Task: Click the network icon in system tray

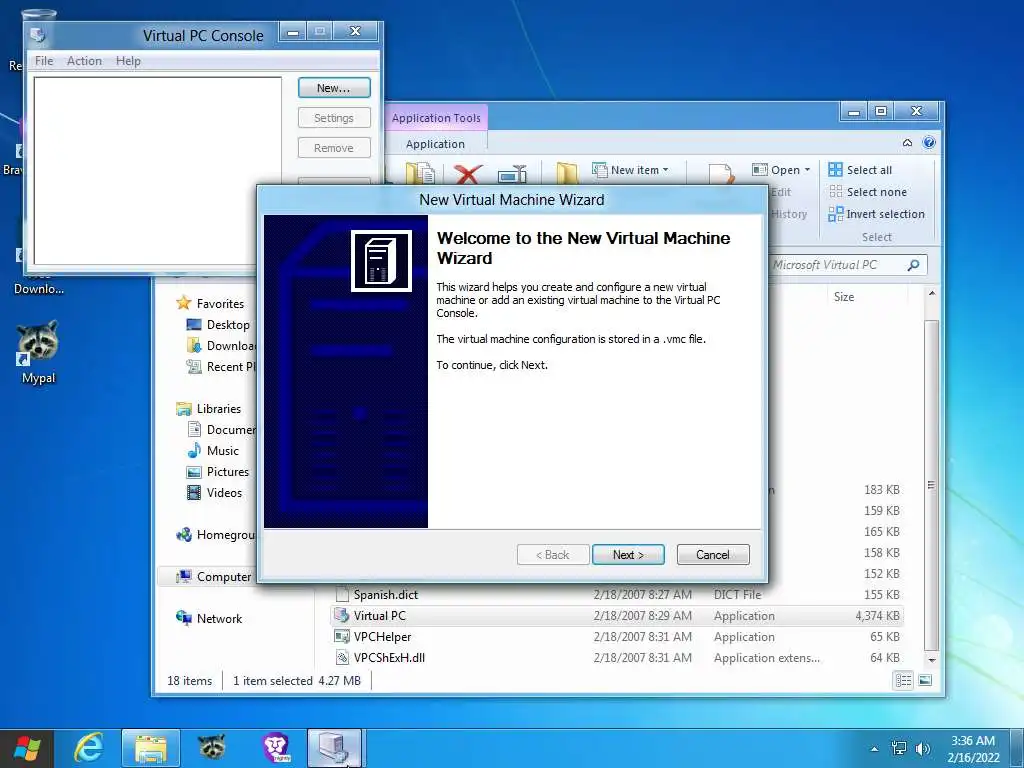Action: point(899,748)
